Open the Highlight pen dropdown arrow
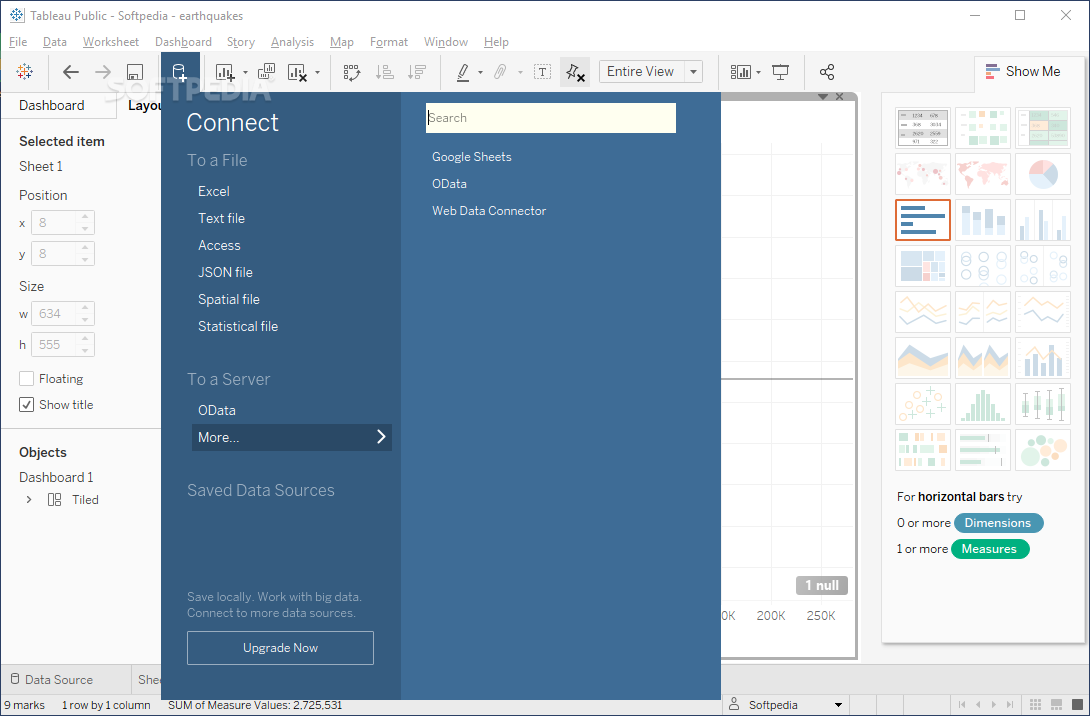Screen dimensions: 1090x716 pos(480,72)
